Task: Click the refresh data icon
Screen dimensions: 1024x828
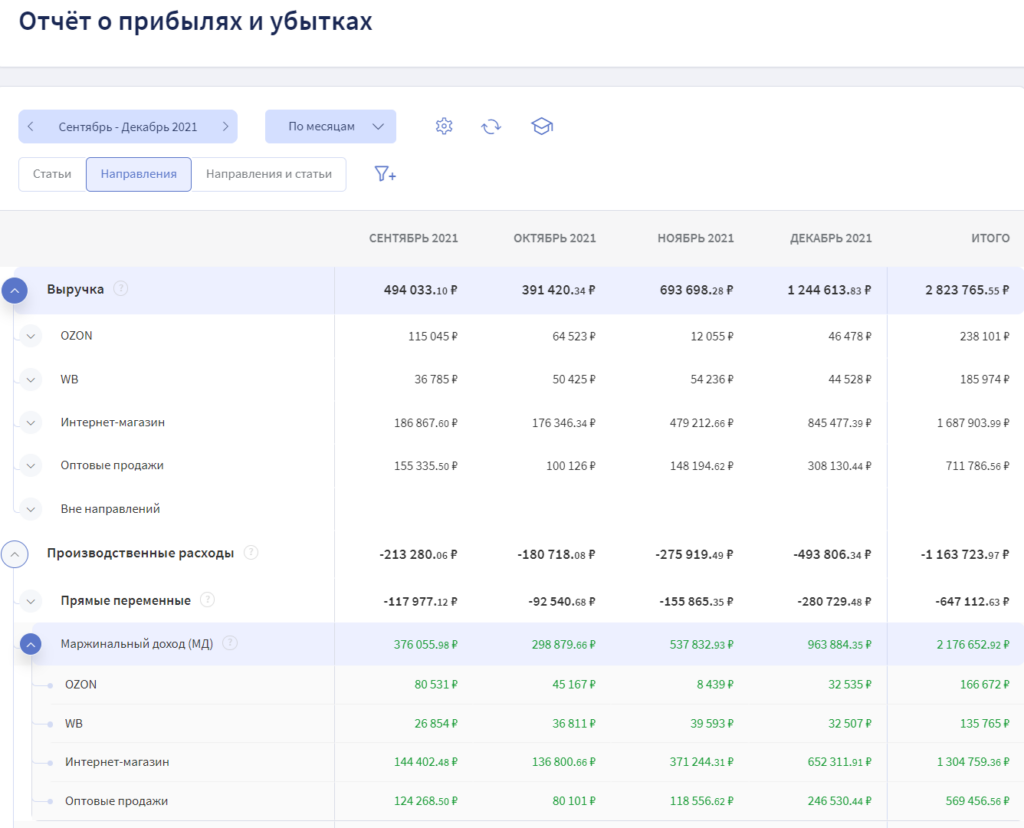Action: pyautogui.click(x=491, y=126)
